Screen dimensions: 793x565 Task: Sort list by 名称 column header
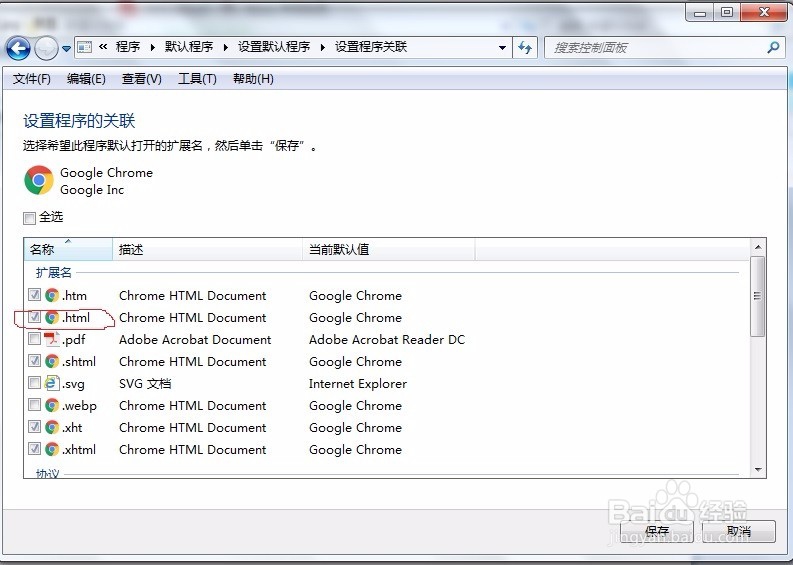tap(68, 249)
